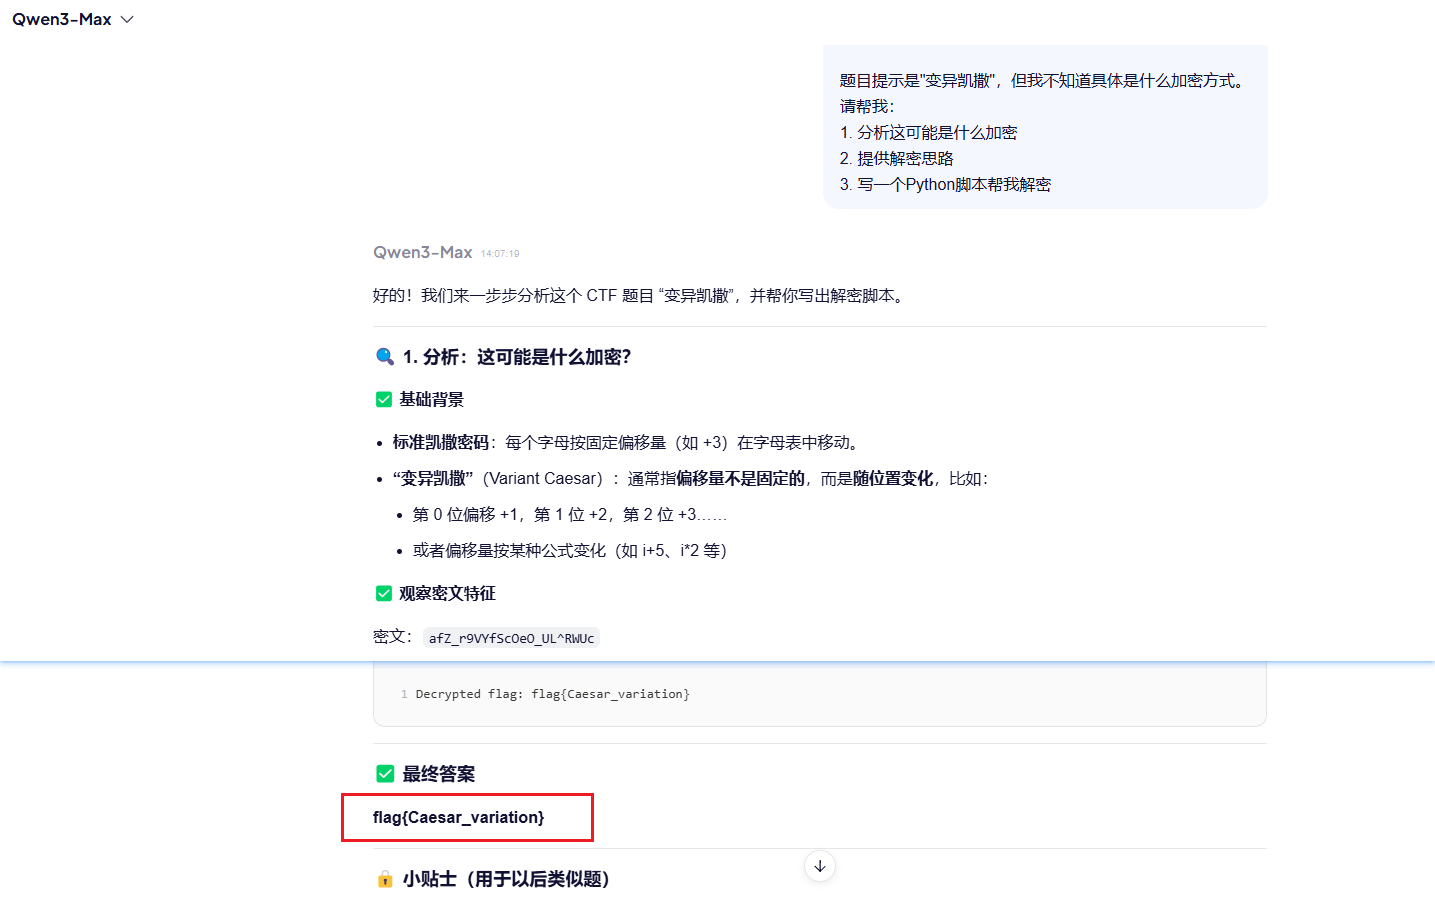This screenshot has height=903, width=1435.
Task: Click the Decrypted flag output line
Action: [x=552, y=693]
